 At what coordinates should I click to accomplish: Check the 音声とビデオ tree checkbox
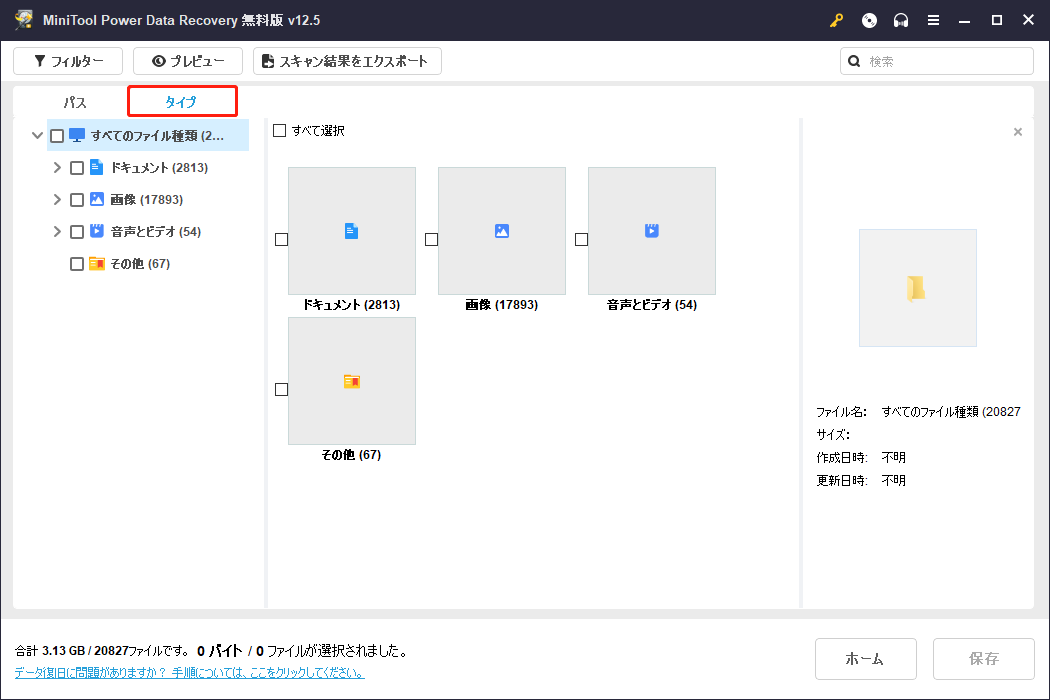pos(77,232)
